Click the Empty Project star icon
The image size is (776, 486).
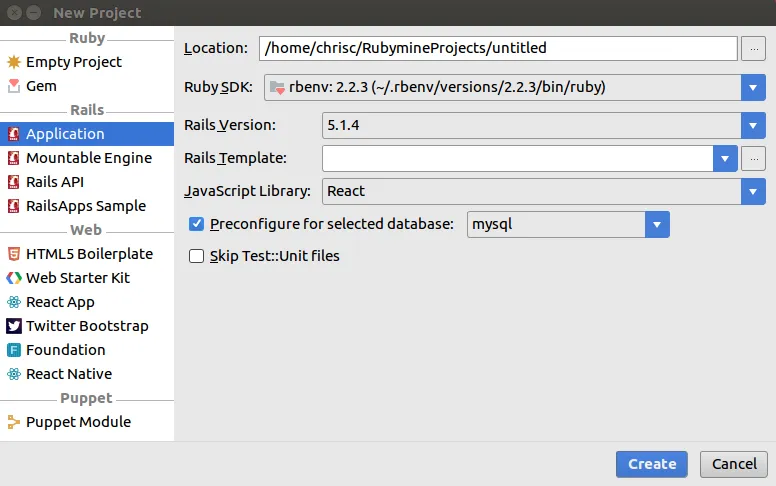click(14, 62)
